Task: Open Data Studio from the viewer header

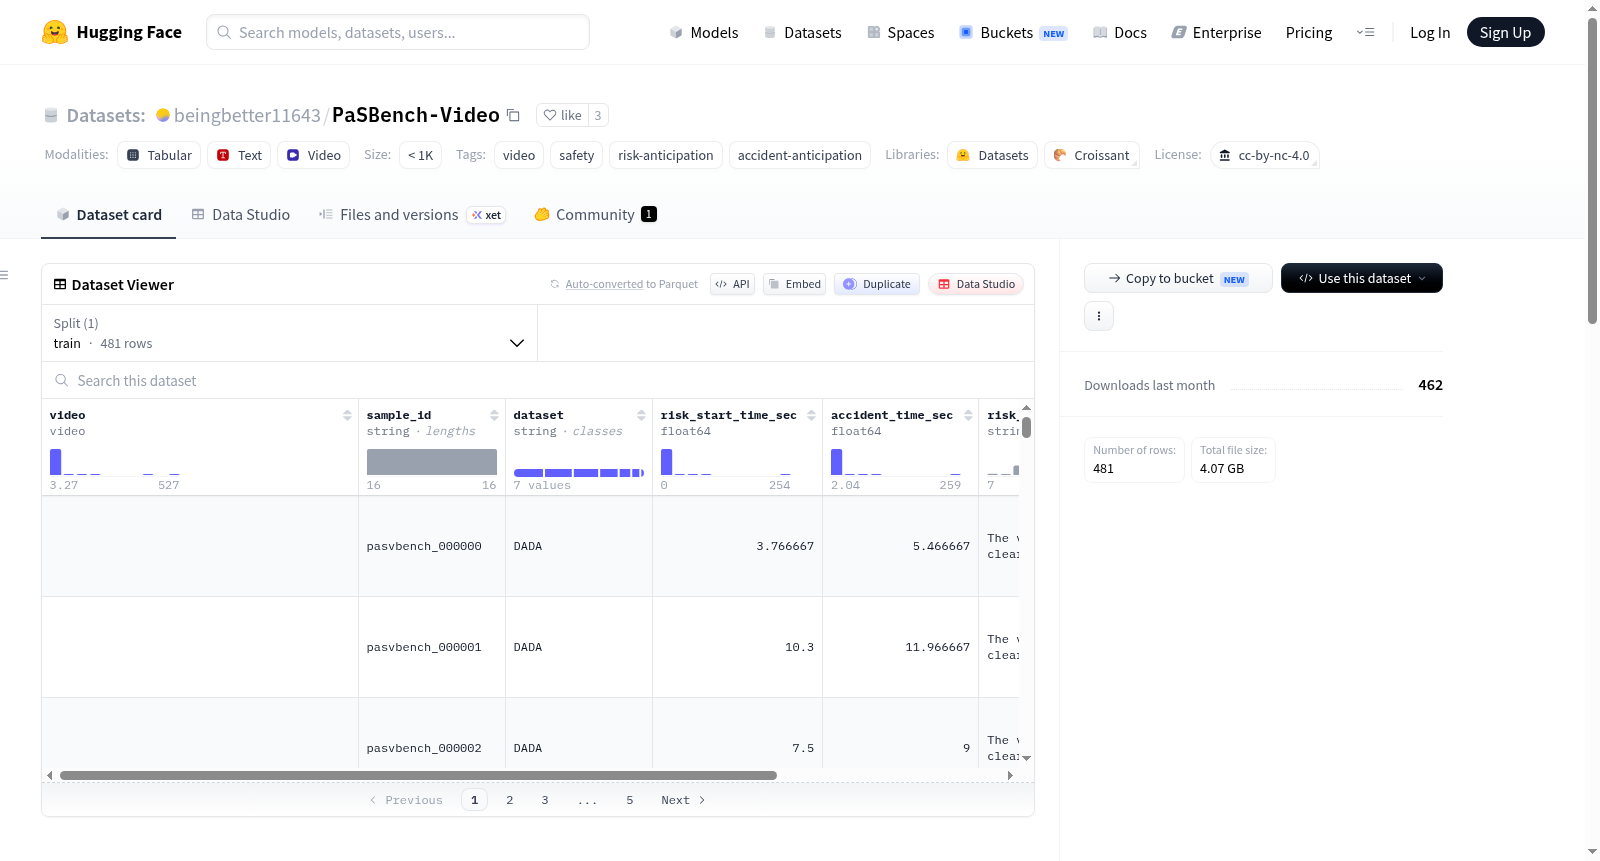Action: [976, 284]
